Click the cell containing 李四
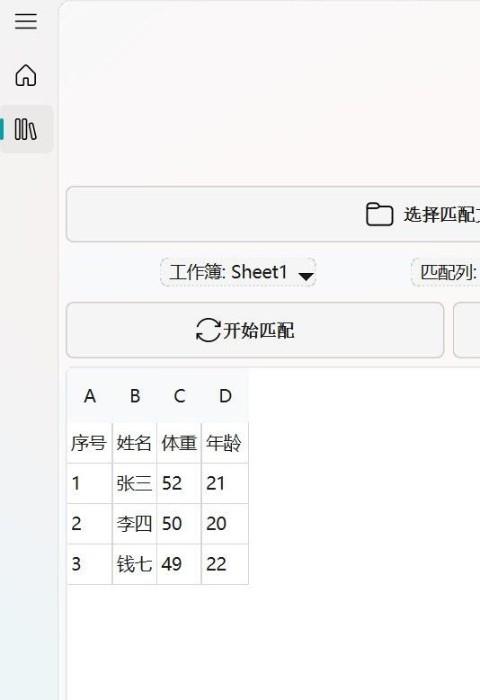 (134, 524)
